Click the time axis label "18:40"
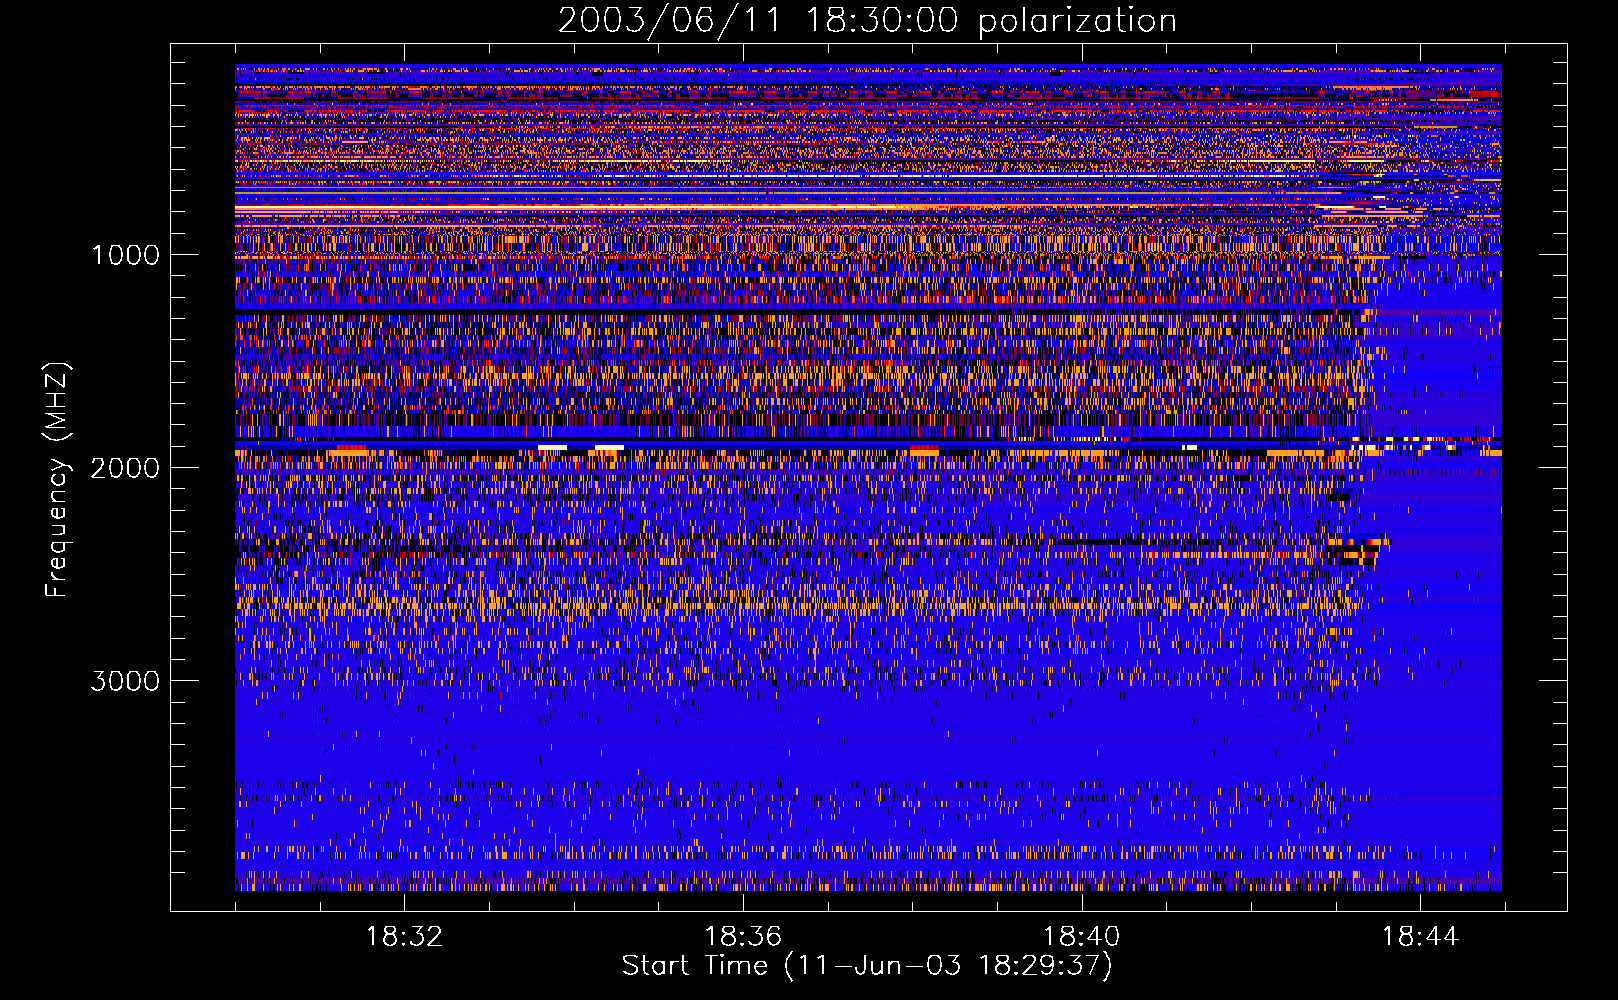Screen dimensions: 1618x1000 1082,937
